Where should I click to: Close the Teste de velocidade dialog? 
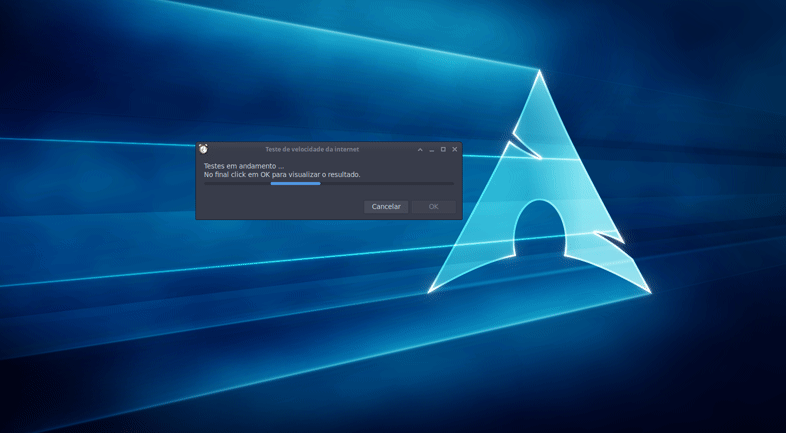coord(455,149)
